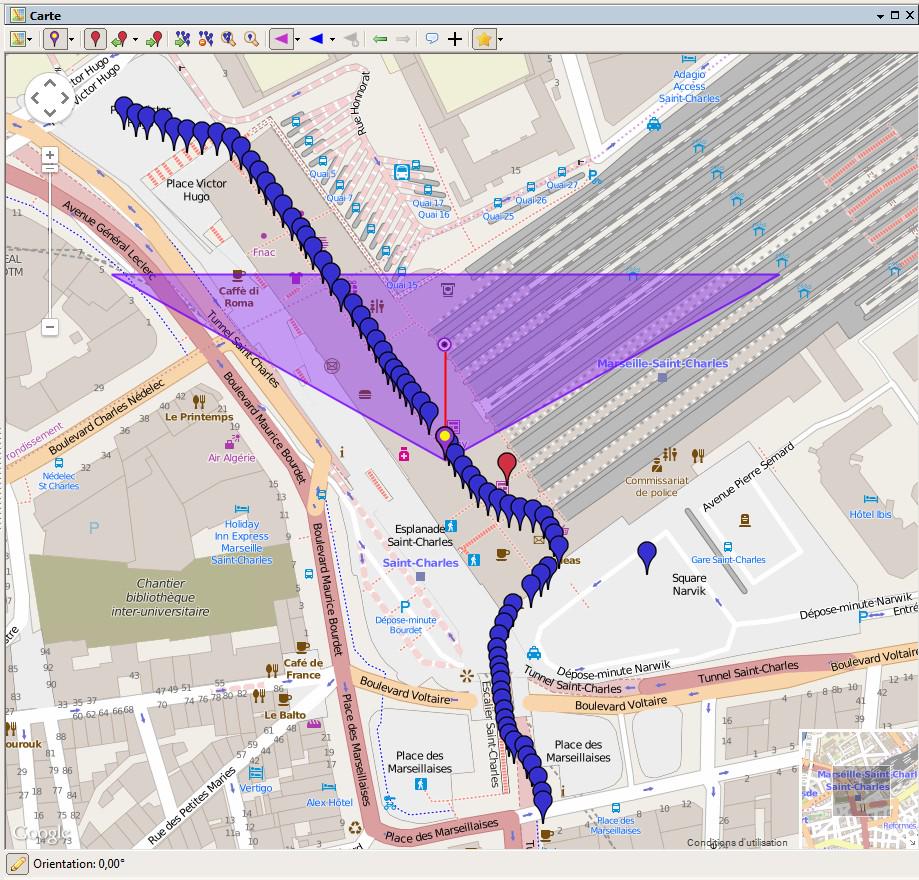Open the map layer dropdown arrow
Viewport: 919px width, 880px height.
29,40
